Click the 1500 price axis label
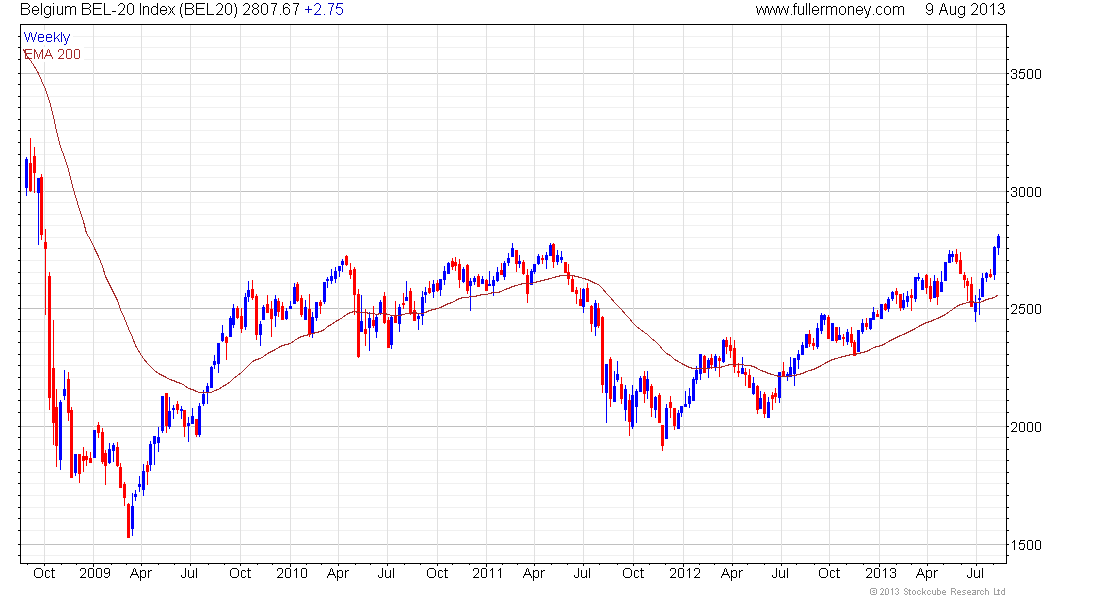 pos(1026,545)
